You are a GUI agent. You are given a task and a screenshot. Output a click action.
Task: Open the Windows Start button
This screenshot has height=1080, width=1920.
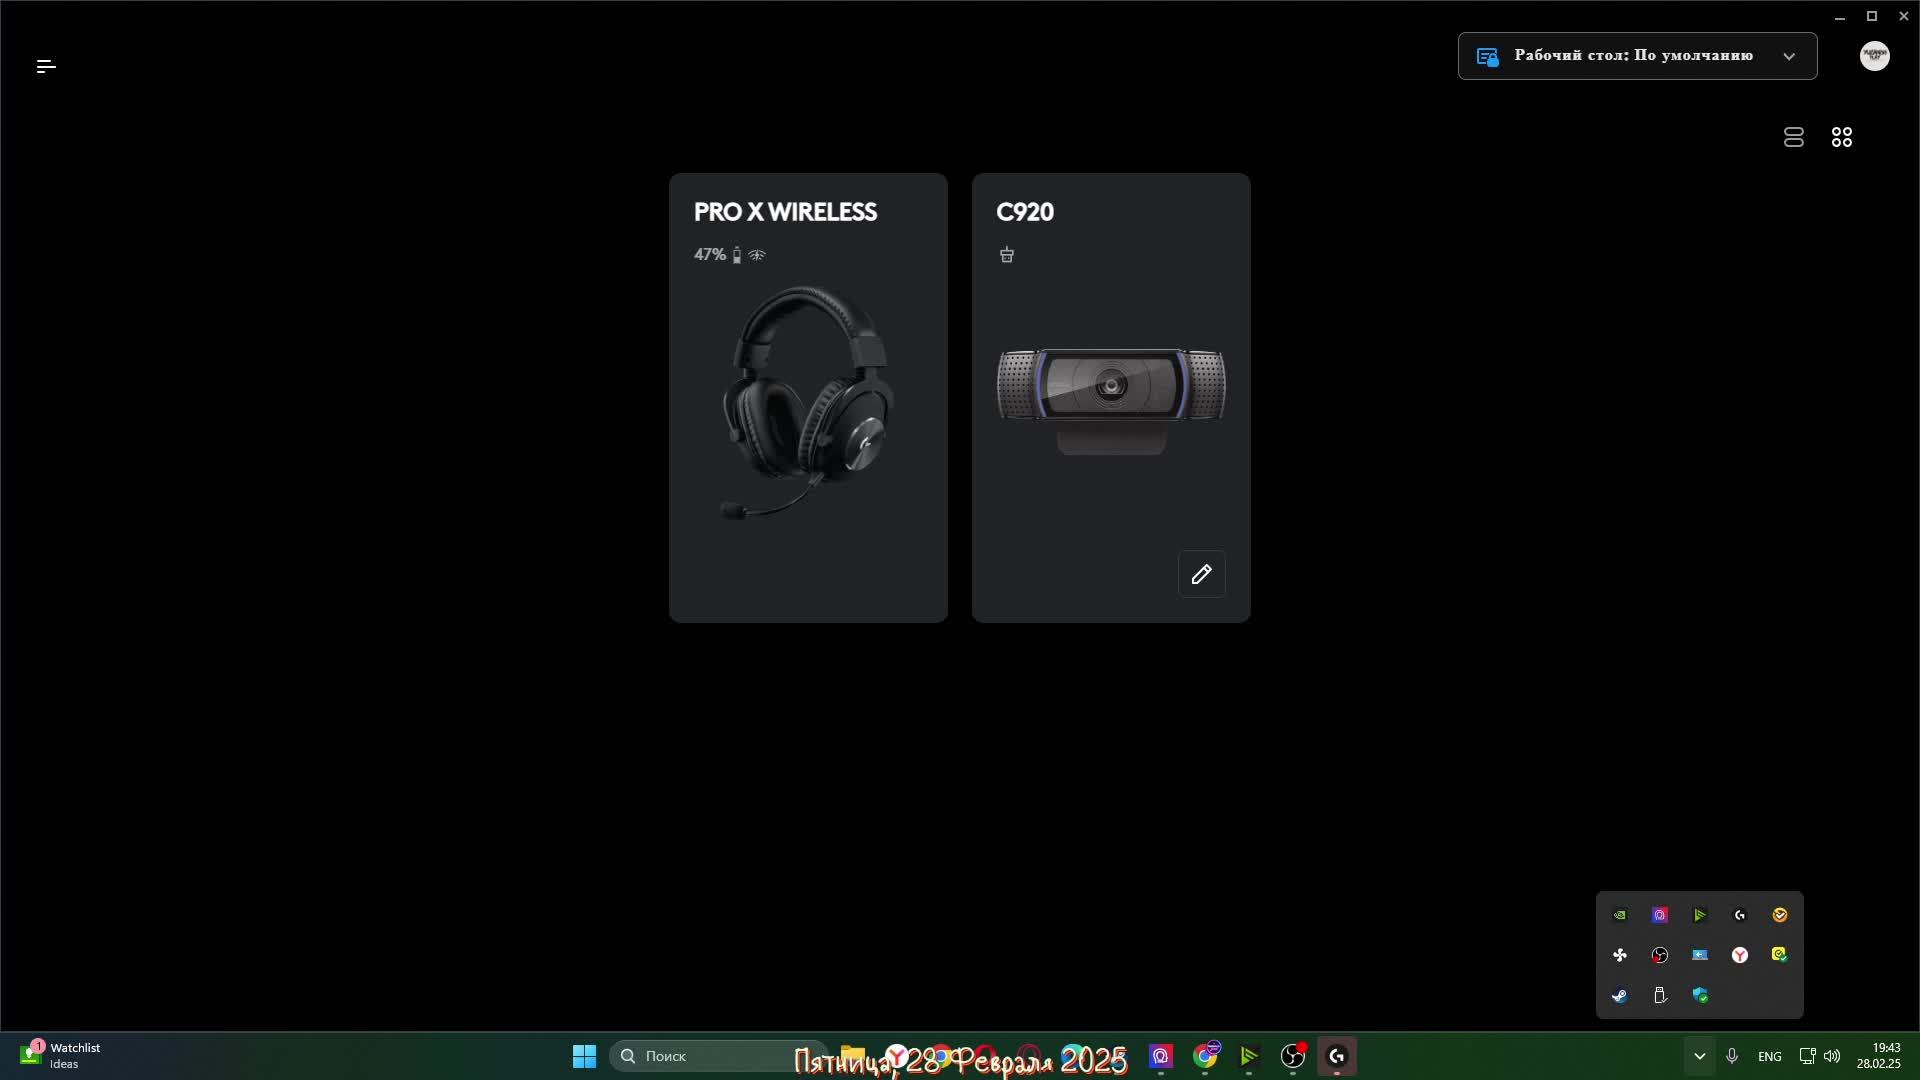tap(584, 1056)
